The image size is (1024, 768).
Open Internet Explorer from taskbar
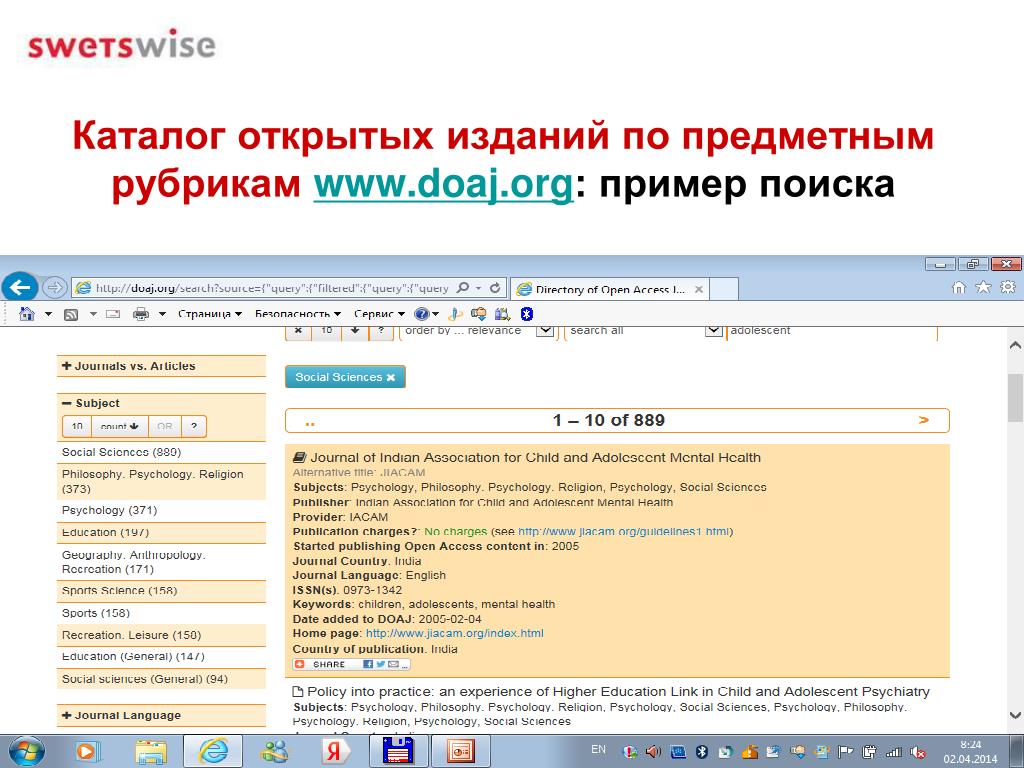pos(213,751)
